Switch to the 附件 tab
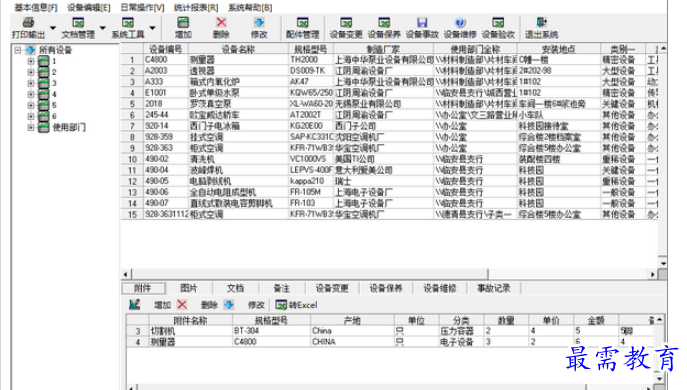The image size is (687, 390). pos(143,288)
